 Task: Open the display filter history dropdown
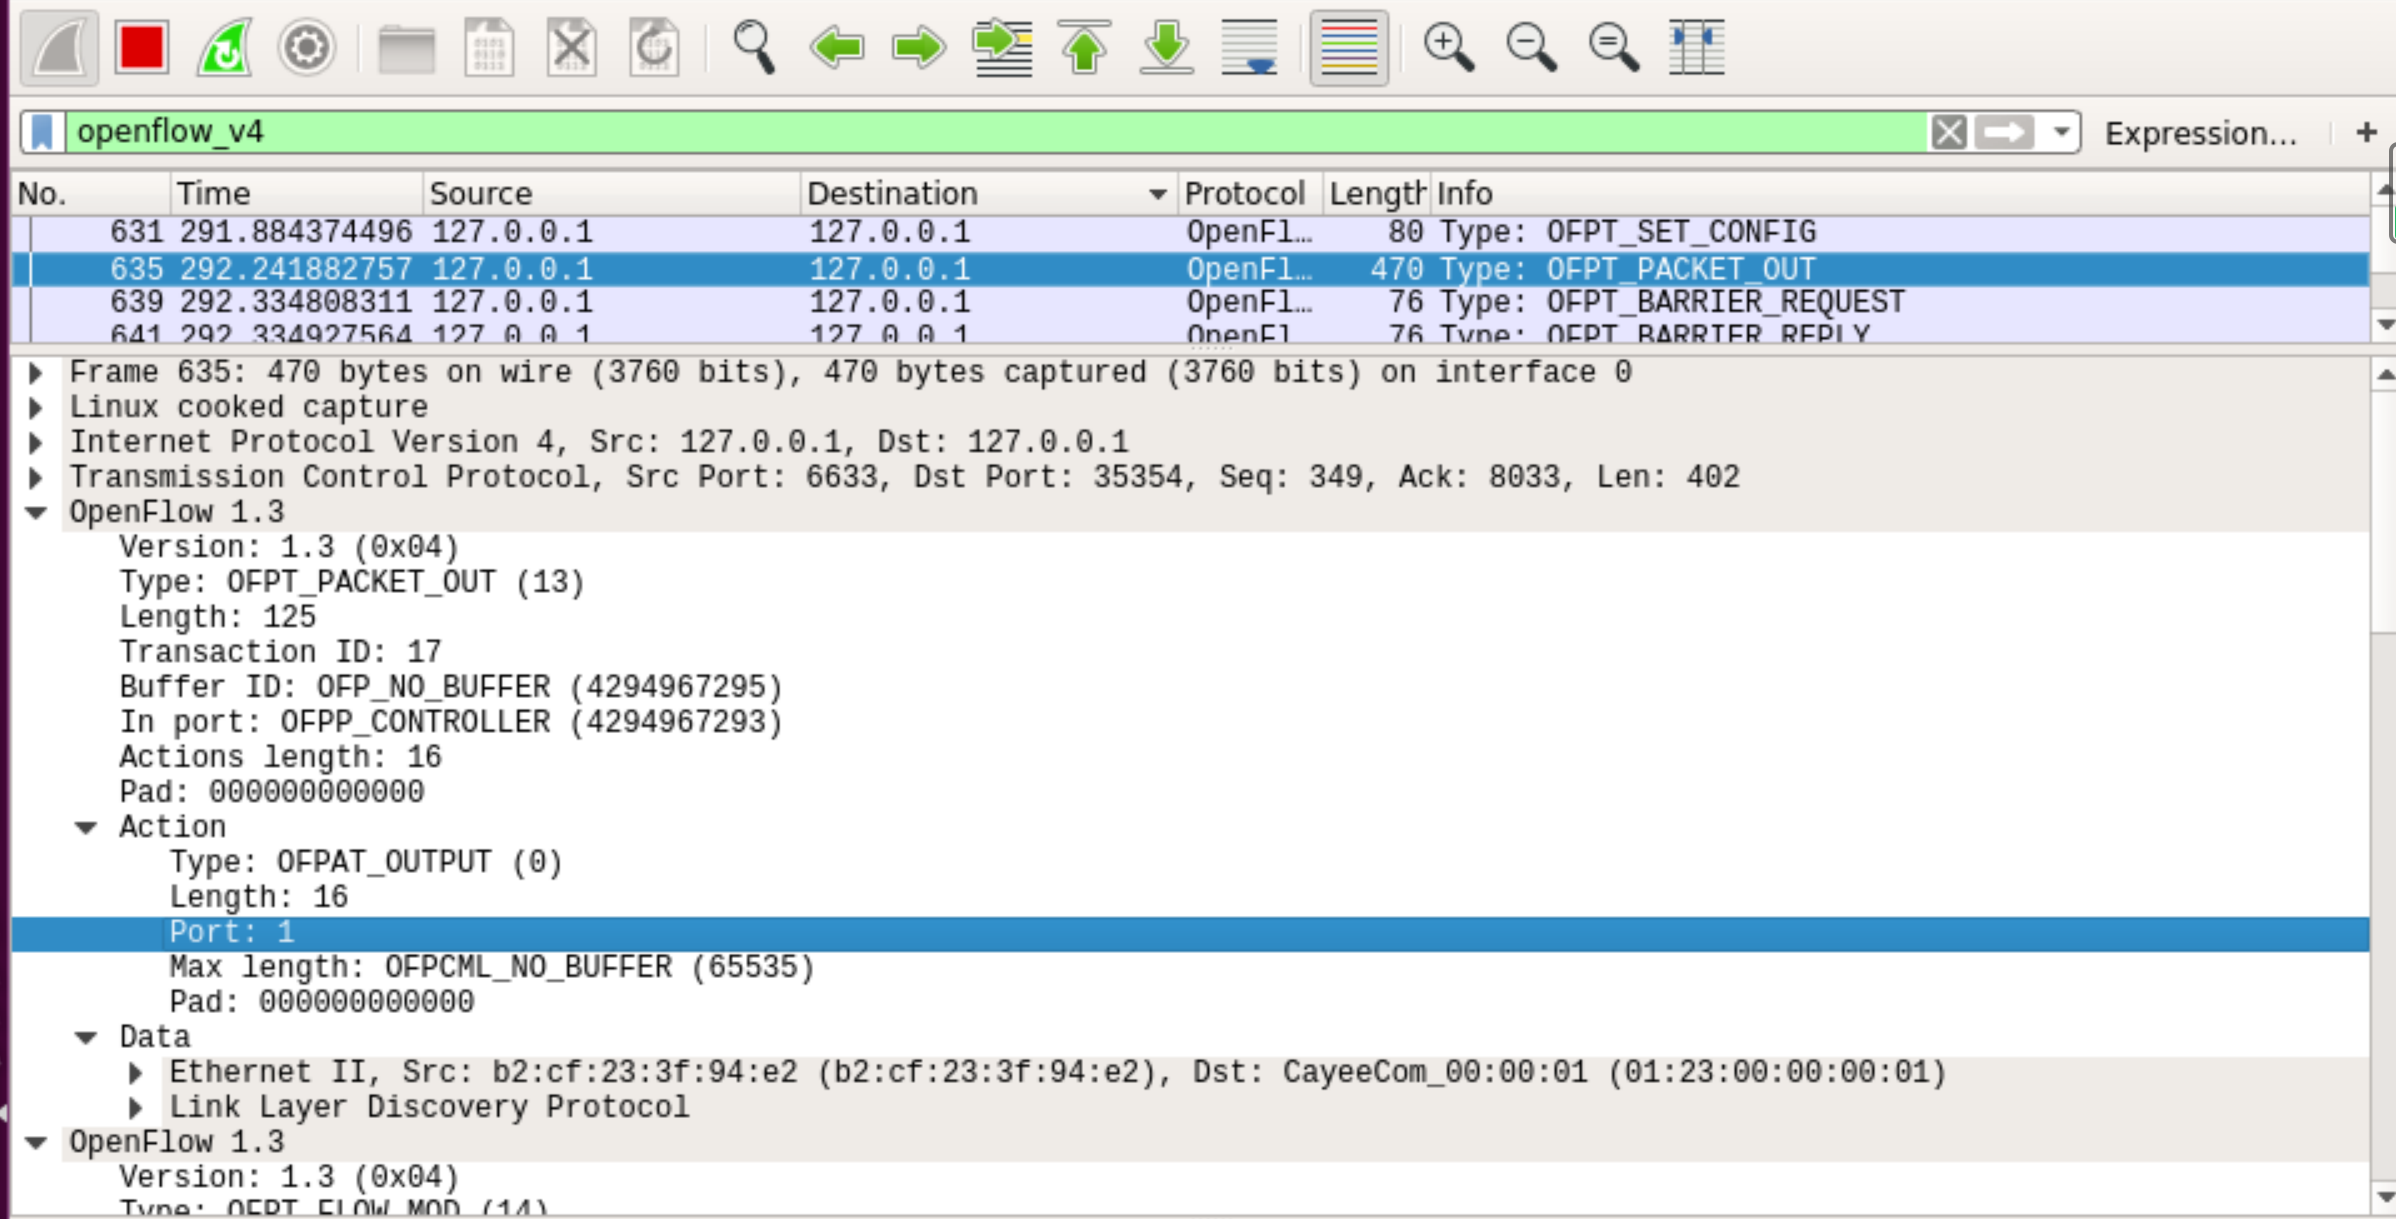click(2061, 132)
